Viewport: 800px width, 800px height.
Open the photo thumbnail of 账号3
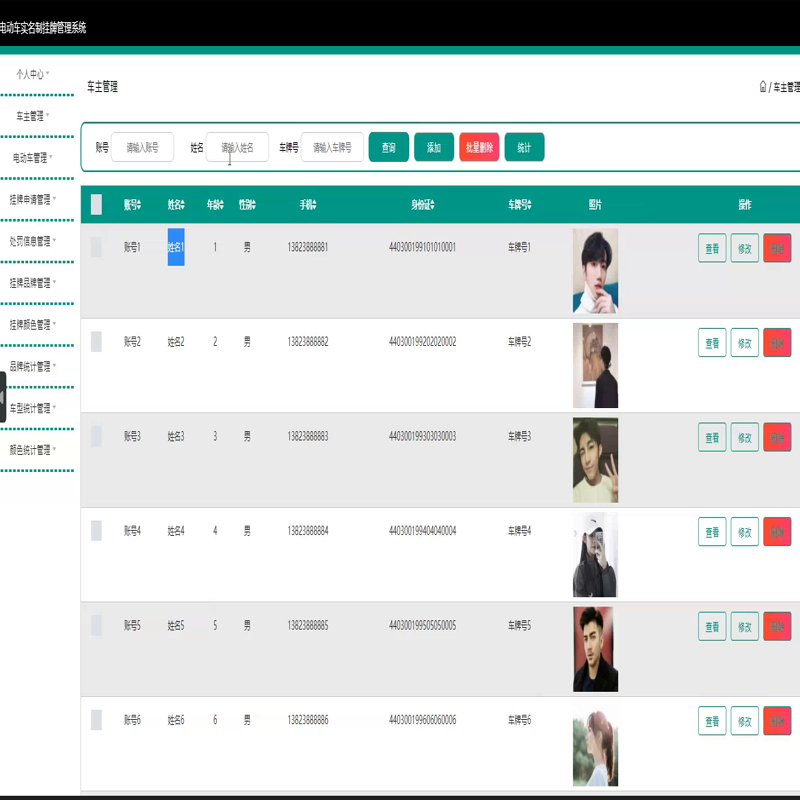pyautogui.click(x=595, y=460)
